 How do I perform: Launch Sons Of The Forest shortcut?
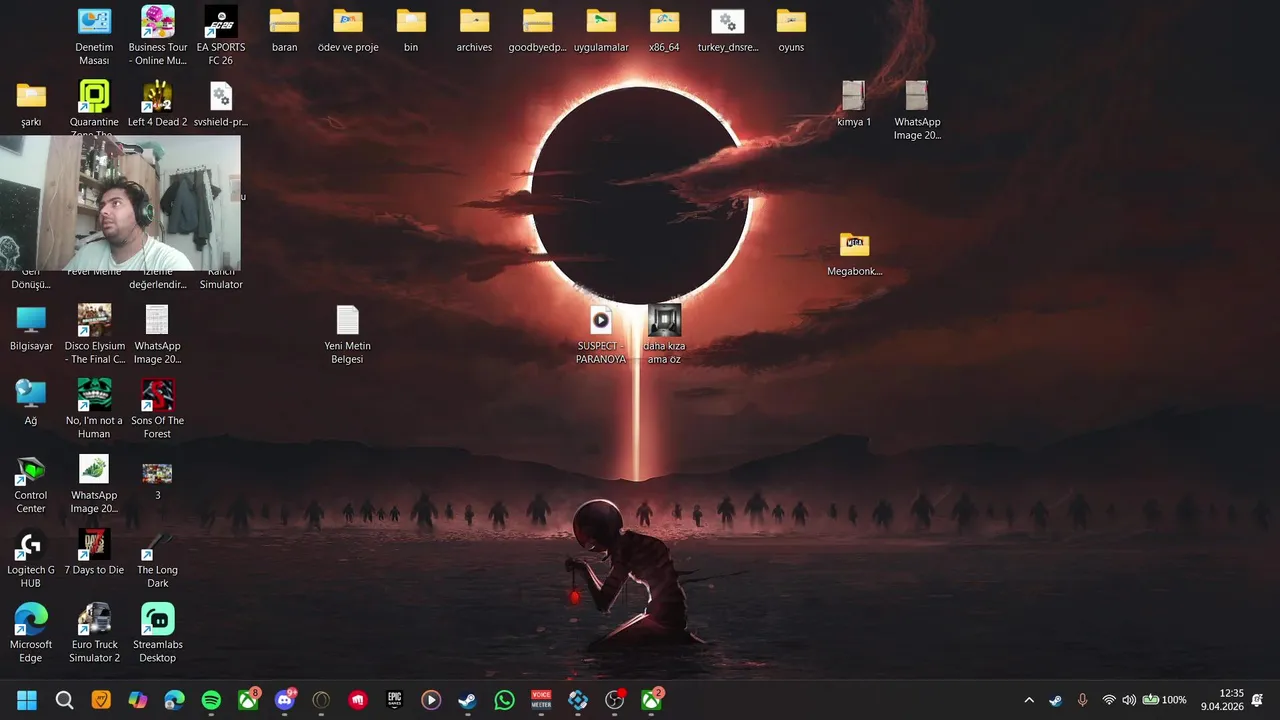click(x=158, y=409)
